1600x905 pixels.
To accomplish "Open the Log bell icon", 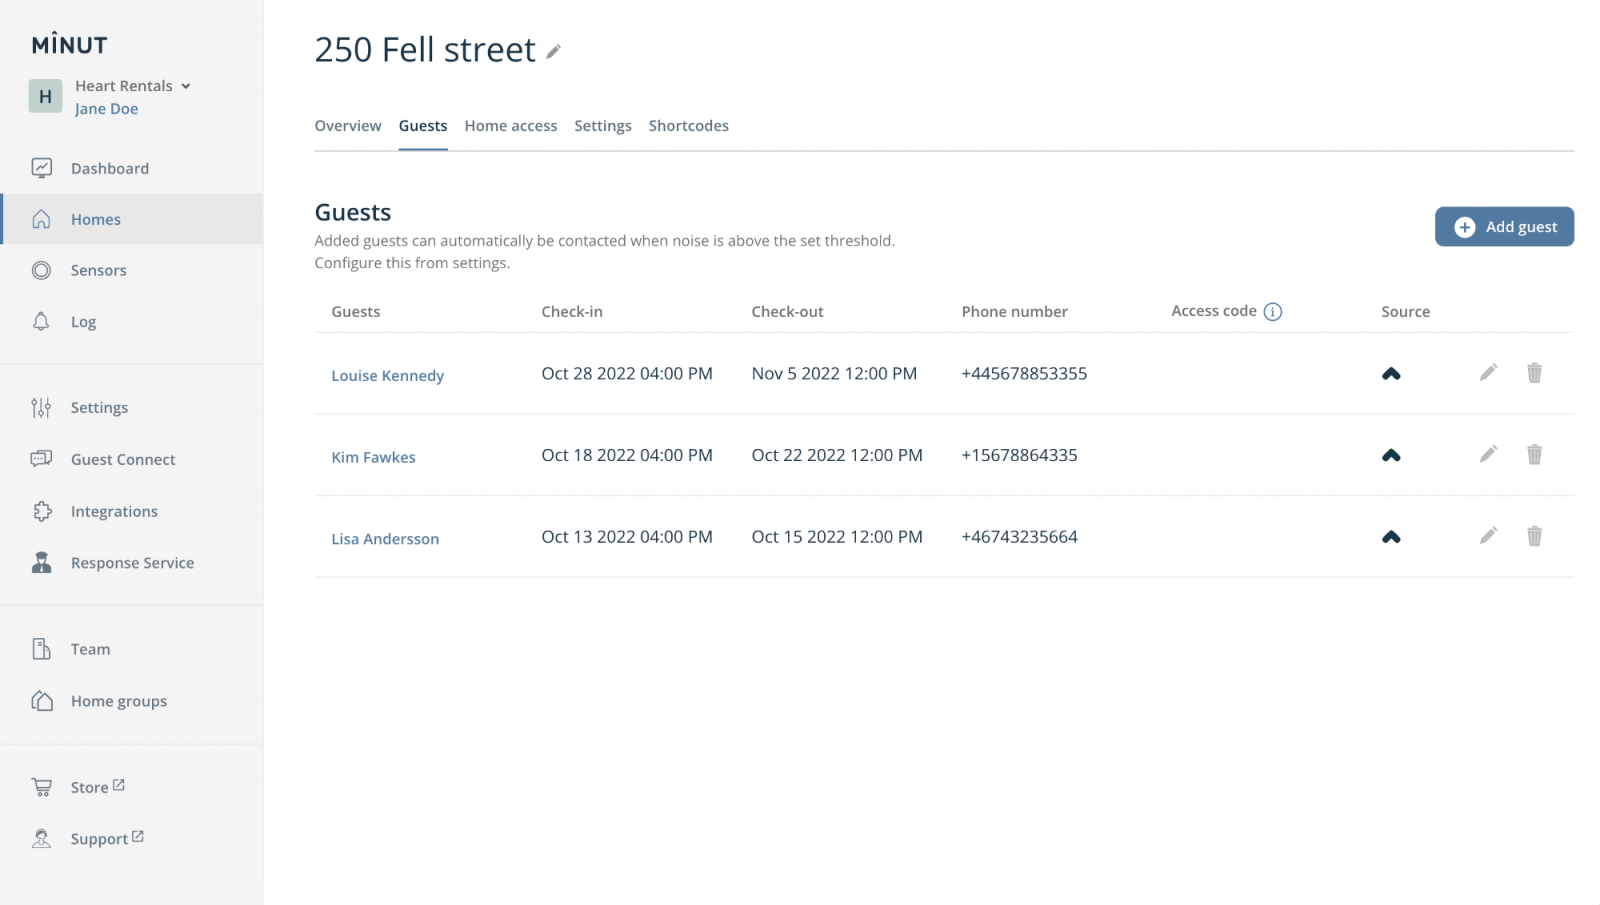I will tap(41, 322).
